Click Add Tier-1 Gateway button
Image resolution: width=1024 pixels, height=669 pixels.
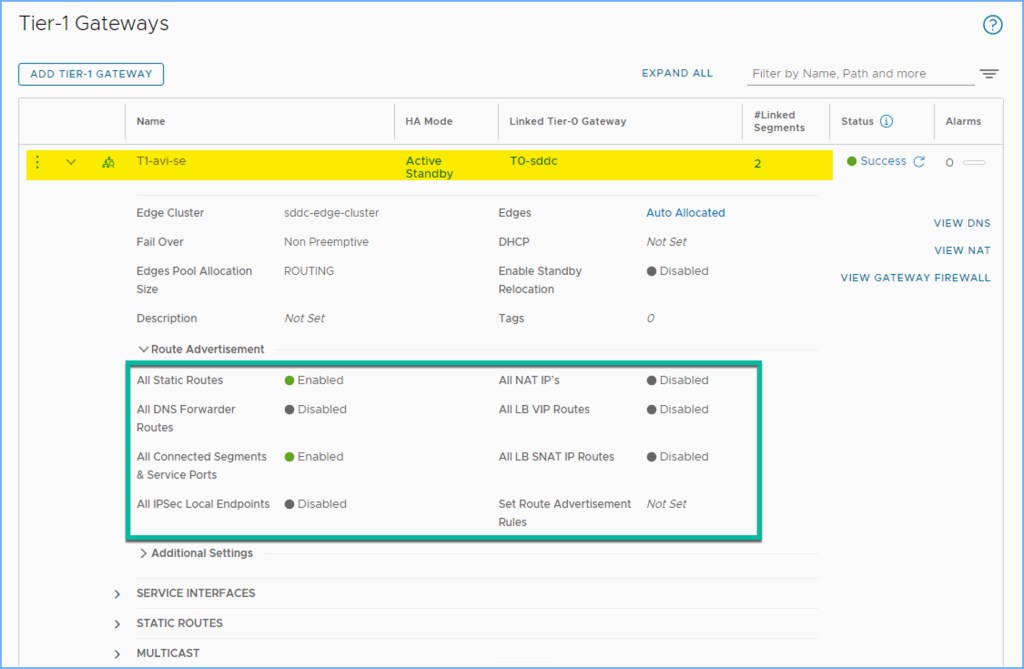click(91, 74)
